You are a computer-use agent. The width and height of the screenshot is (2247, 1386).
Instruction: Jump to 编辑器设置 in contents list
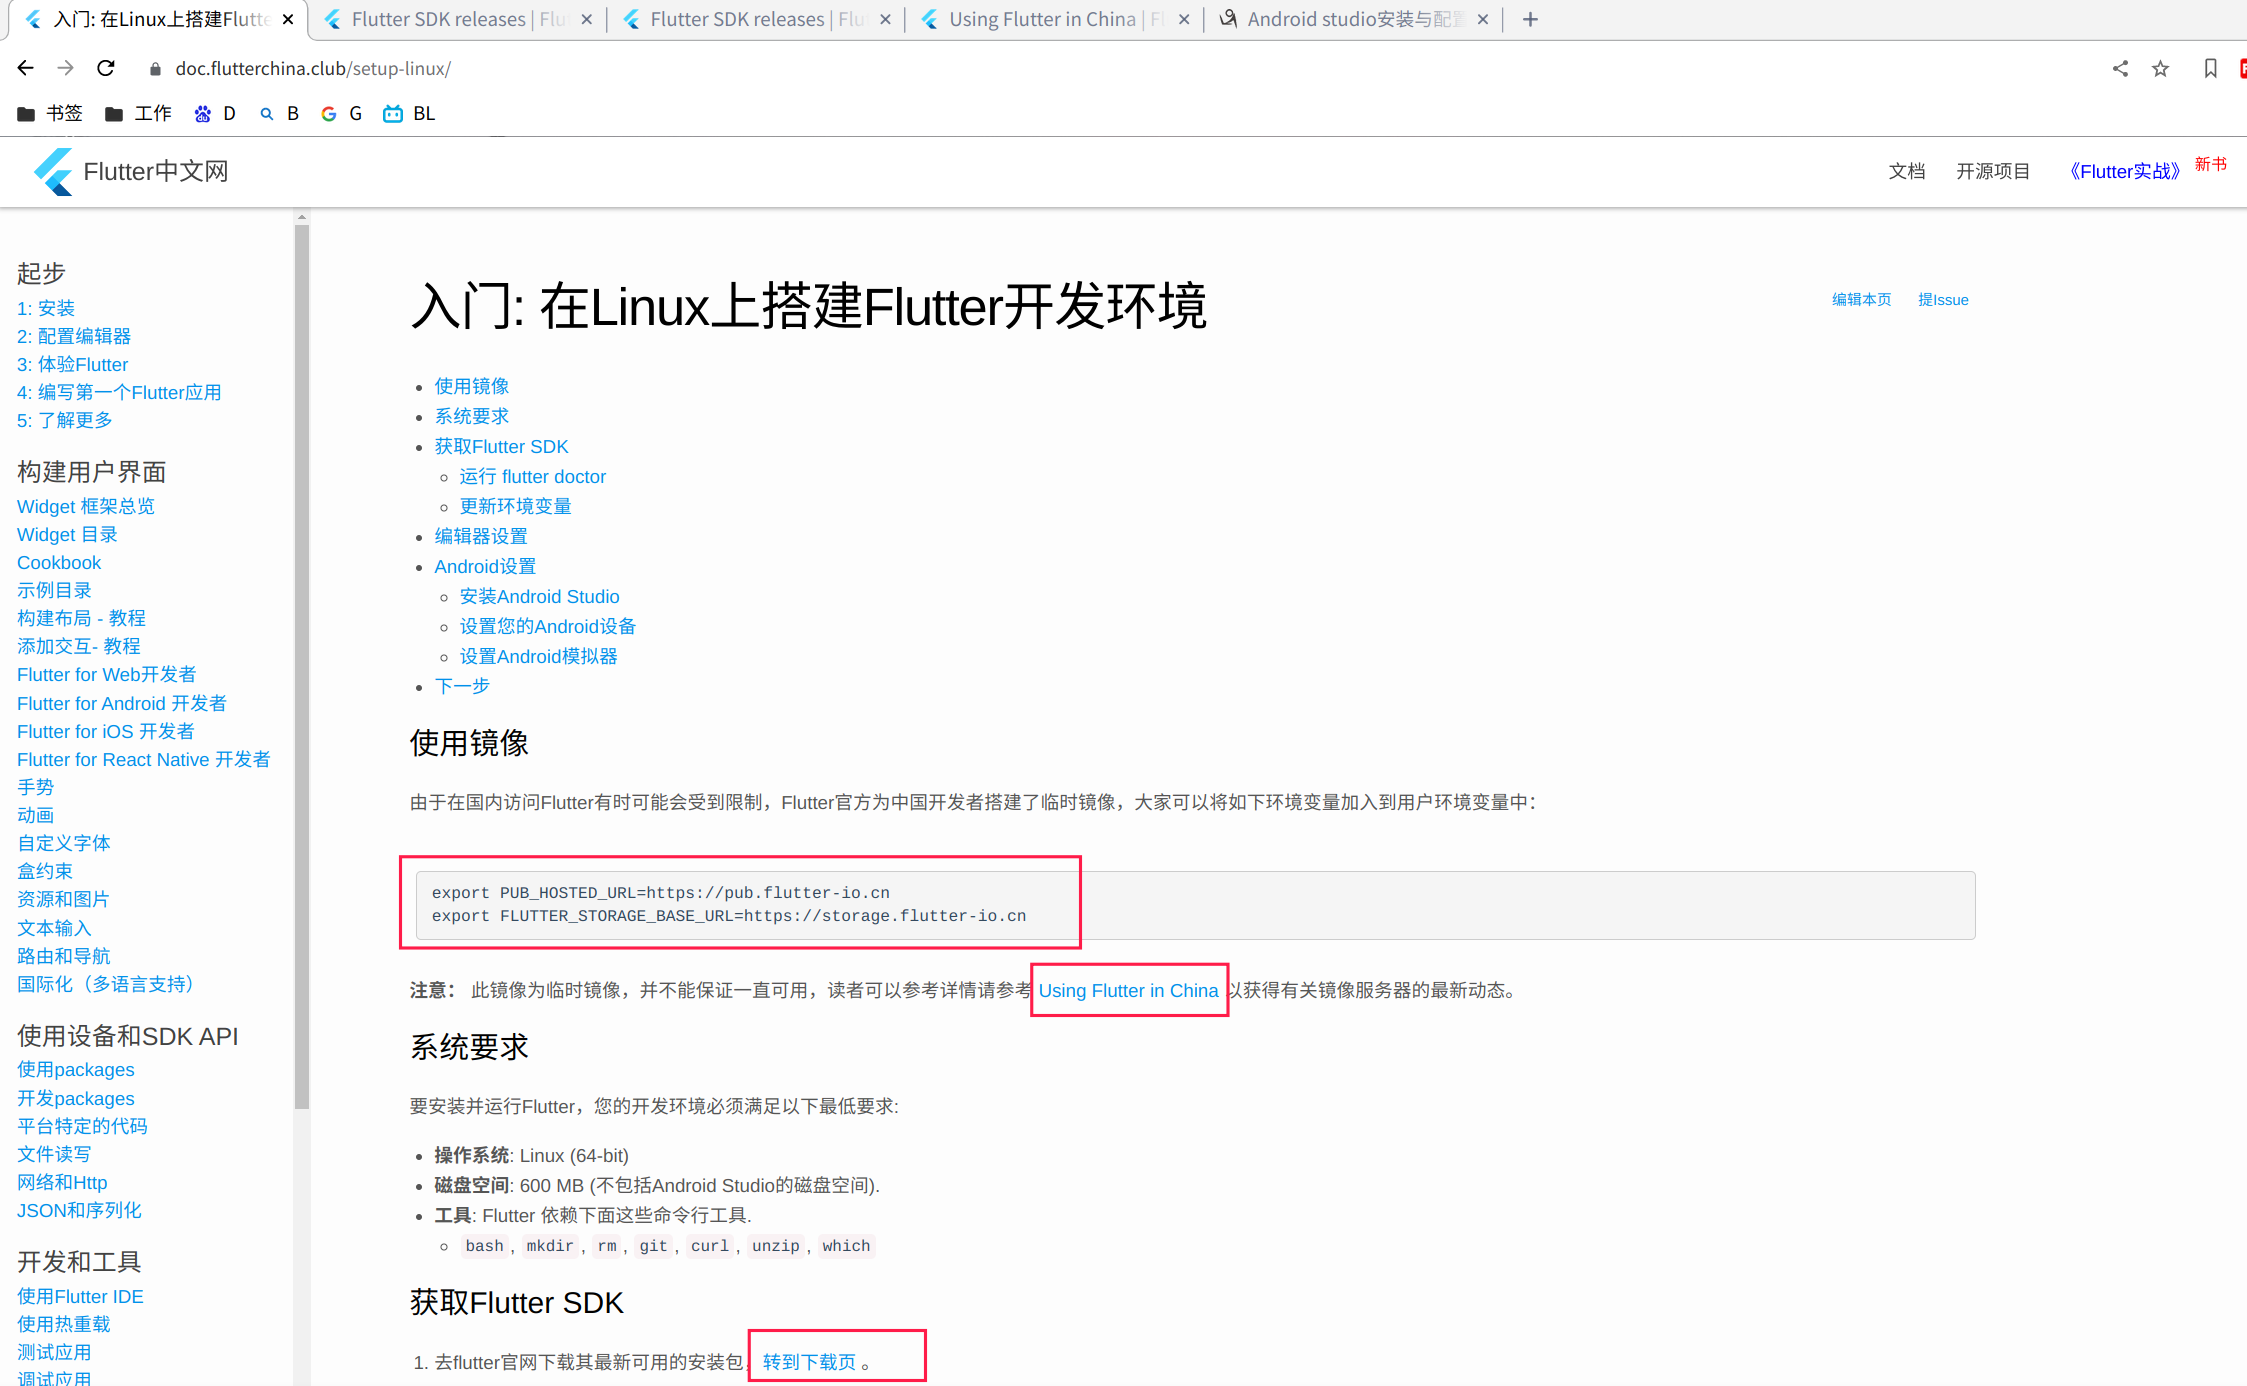tap(481, 536)
